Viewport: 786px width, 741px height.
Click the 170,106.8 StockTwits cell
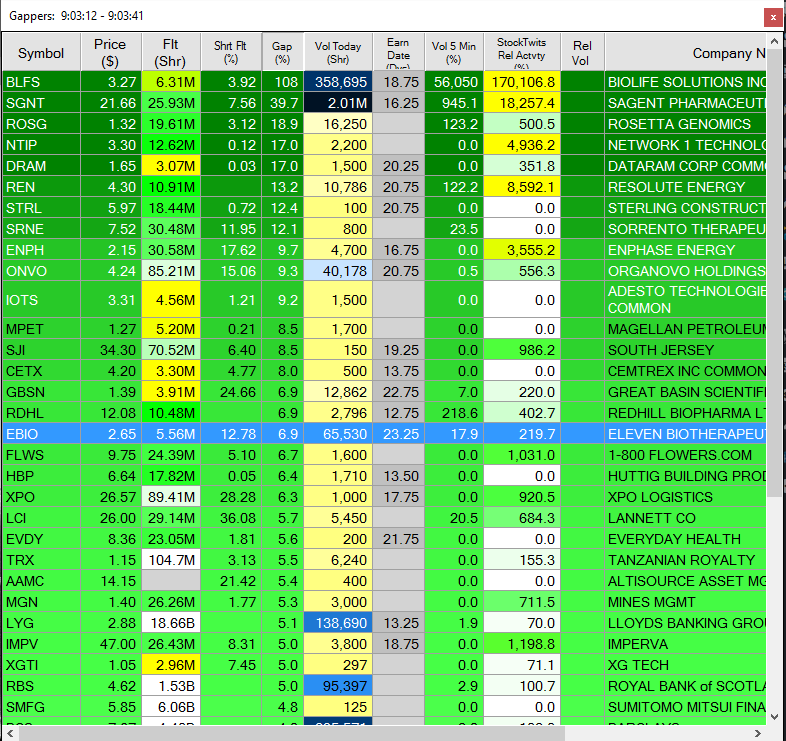[x=522, y=82]
